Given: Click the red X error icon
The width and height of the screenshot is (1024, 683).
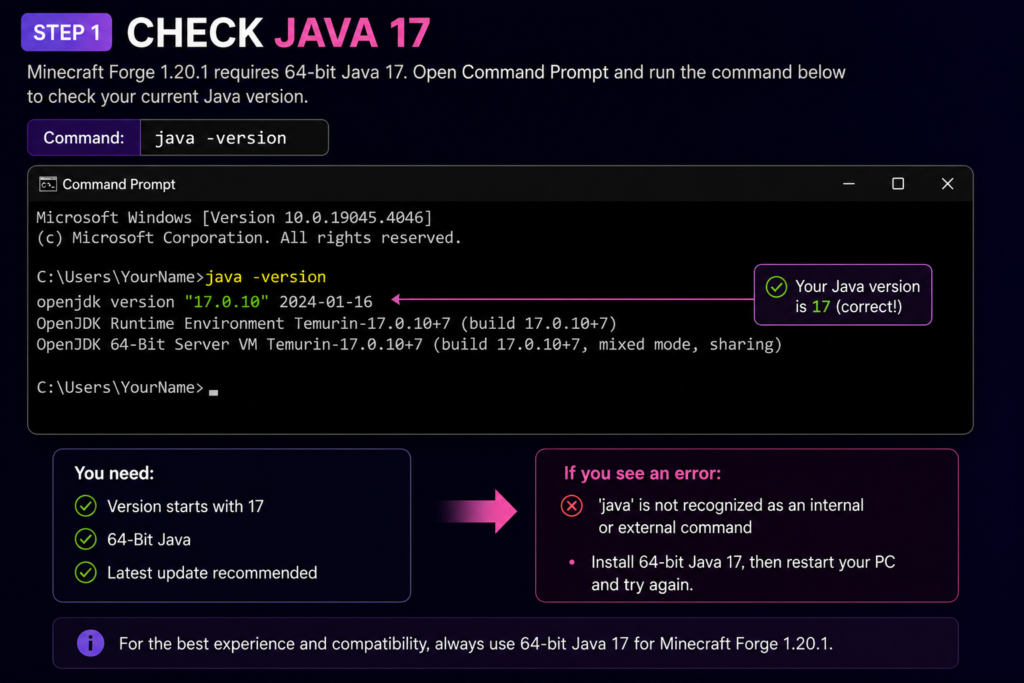Looking at the screenshot, I should point(571,506).
